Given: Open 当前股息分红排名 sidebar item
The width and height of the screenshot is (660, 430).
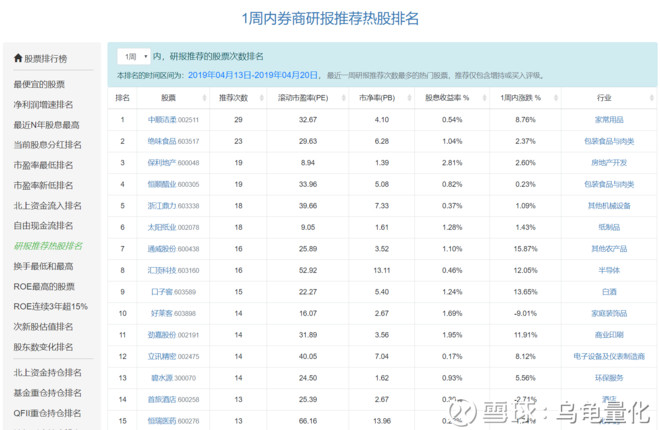Looking at the screenshot, I should pos(48,145).
